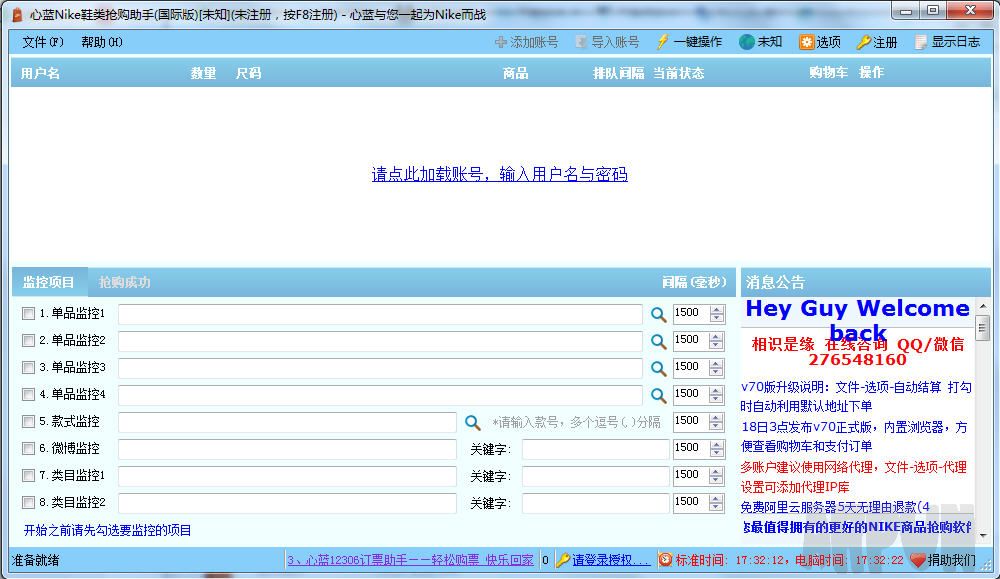Click 免费阿里云服务器 announcement link
The image size is (1000, 579).
[x=835, y=507]
